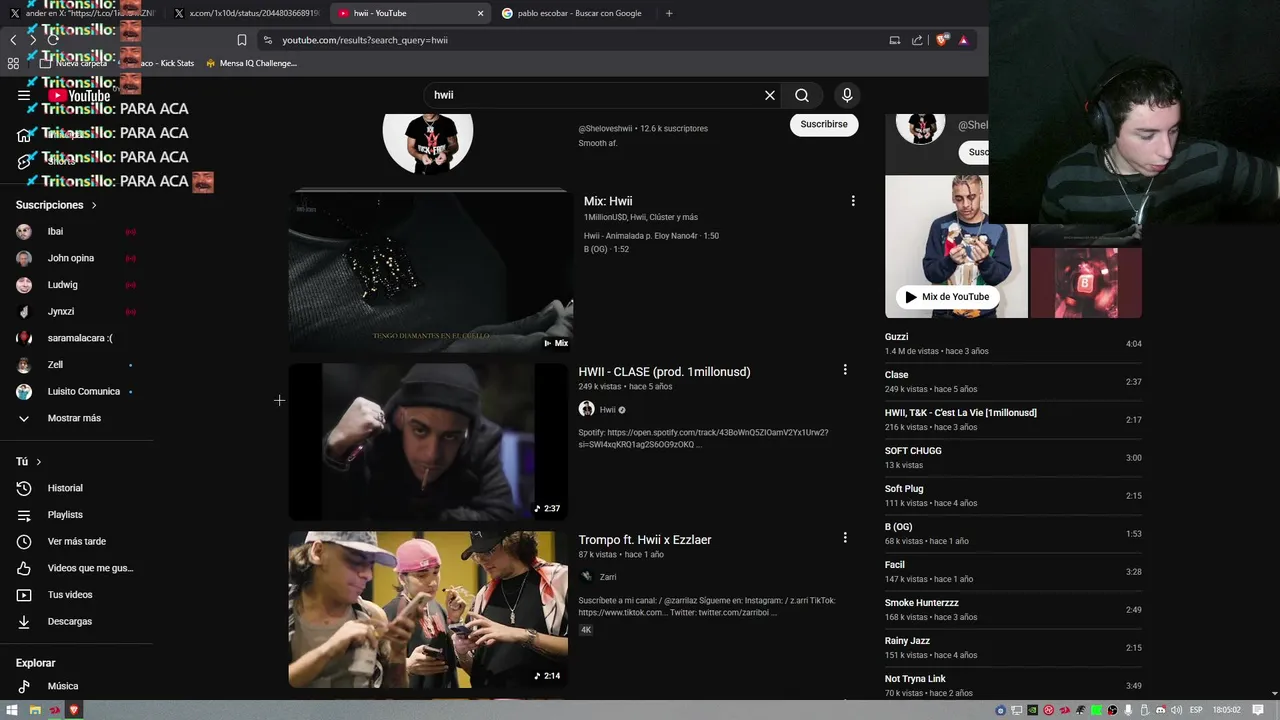Viewport: 1280px width, 720px height.
Task: Open Trompo video thumbnail
Action: pos(428,609)
